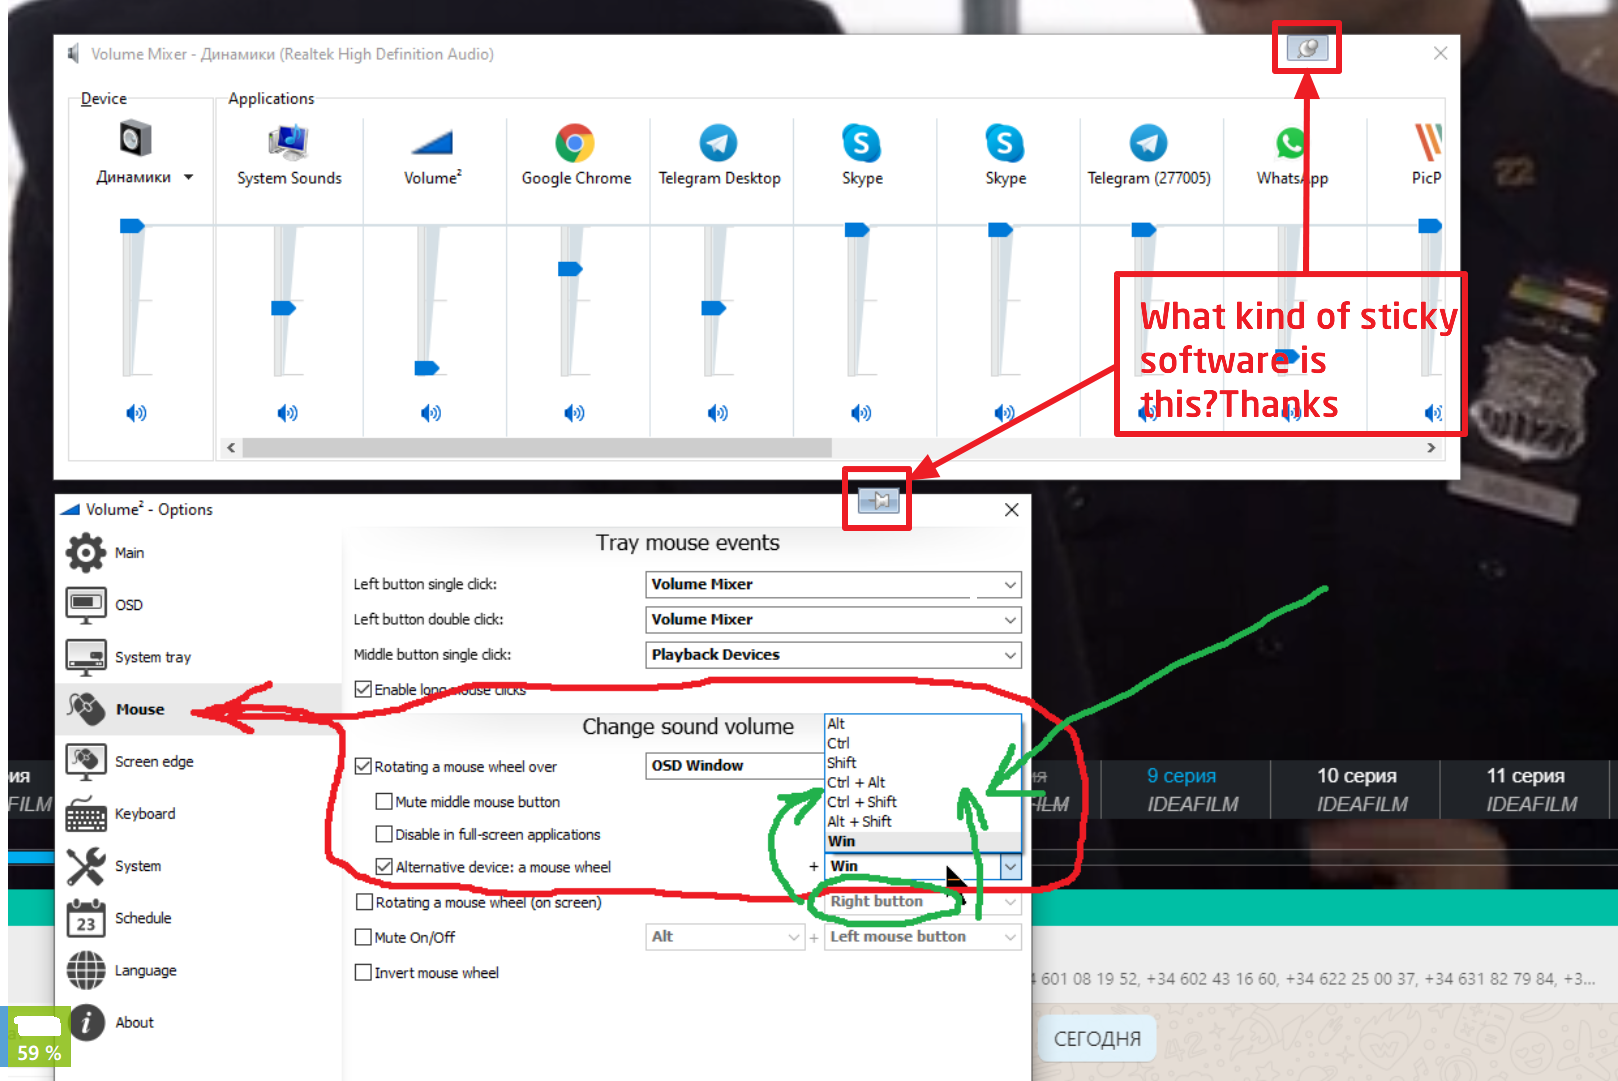
Task: Click pin icon in Volume² Options title bar
Action: pyautogui.click(x=878, y=500)
